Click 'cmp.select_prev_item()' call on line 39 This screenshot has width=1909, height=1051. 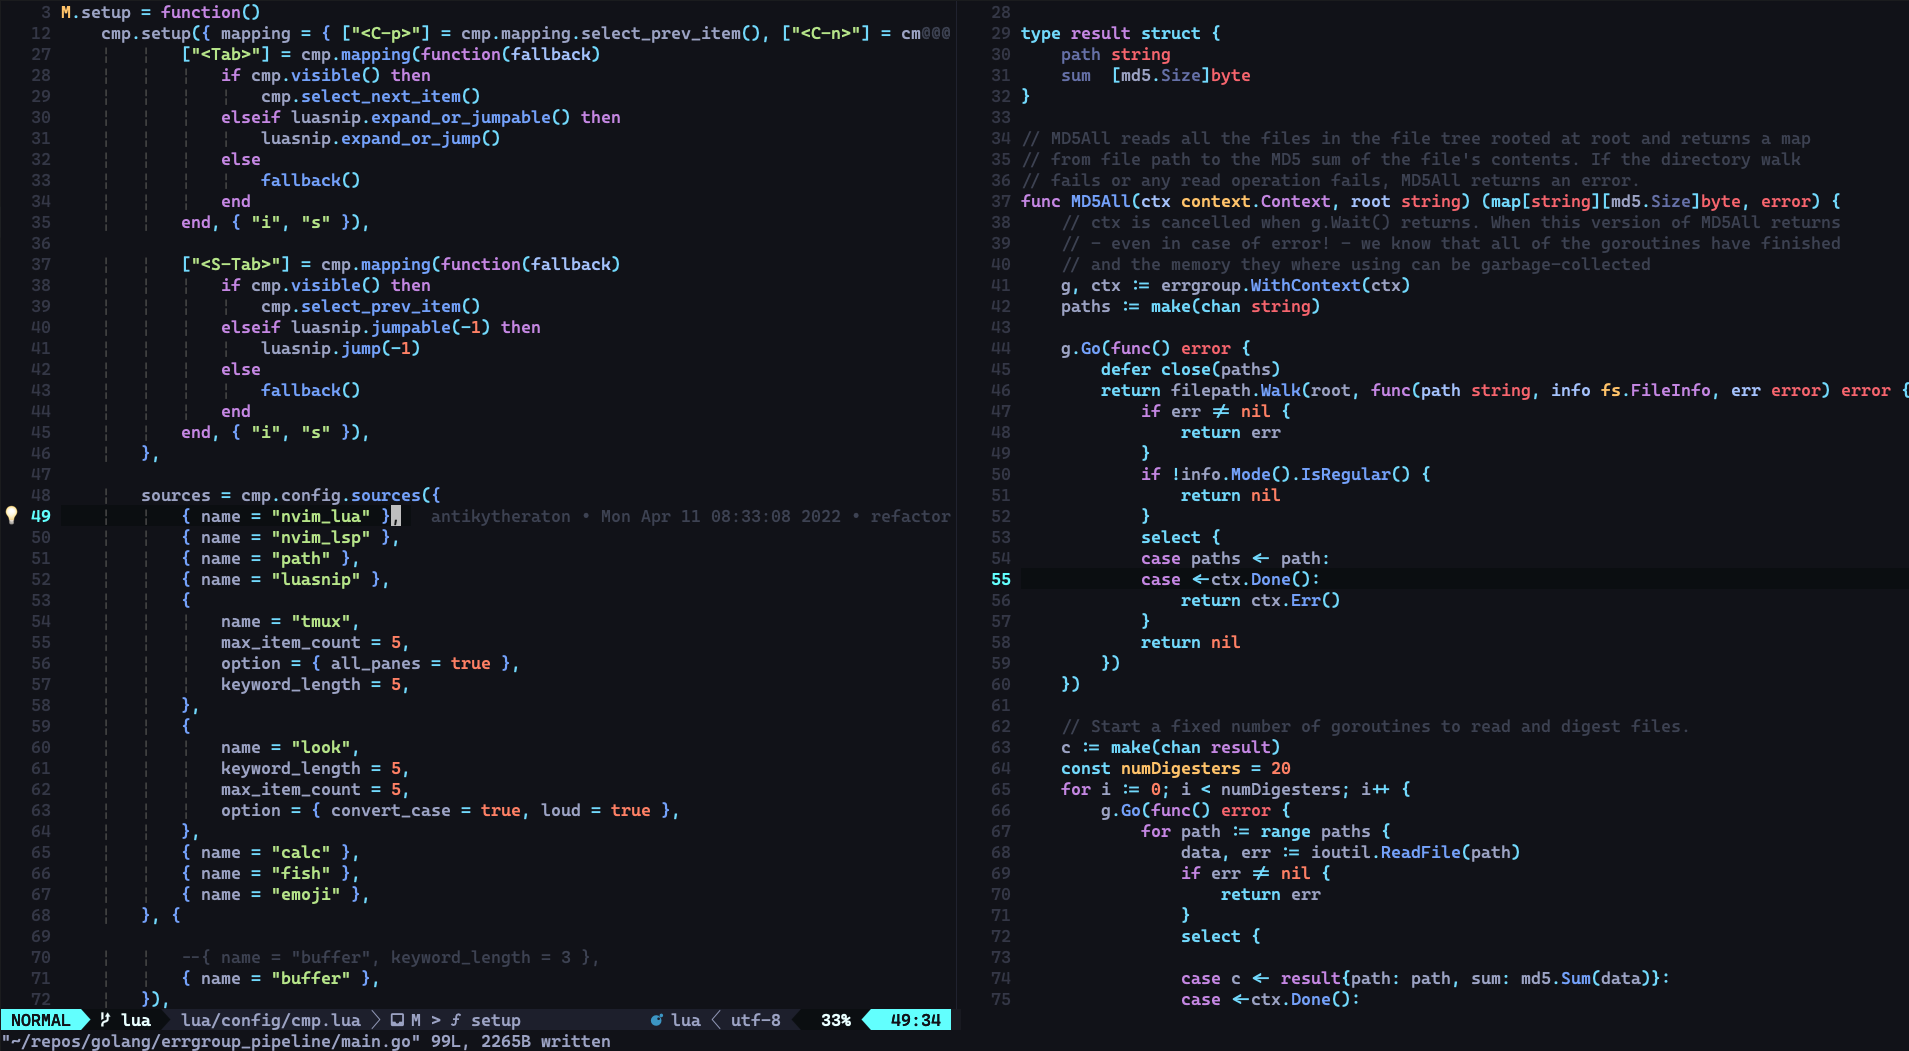coord(371,306)
